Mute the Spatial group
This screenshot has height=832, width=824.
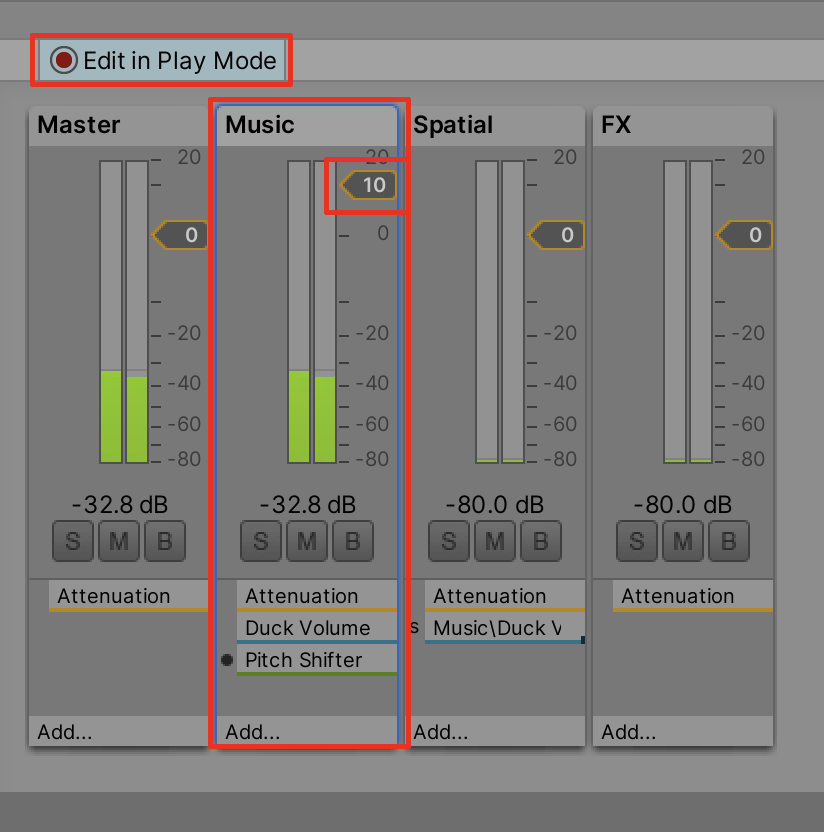tap(495, 541)
